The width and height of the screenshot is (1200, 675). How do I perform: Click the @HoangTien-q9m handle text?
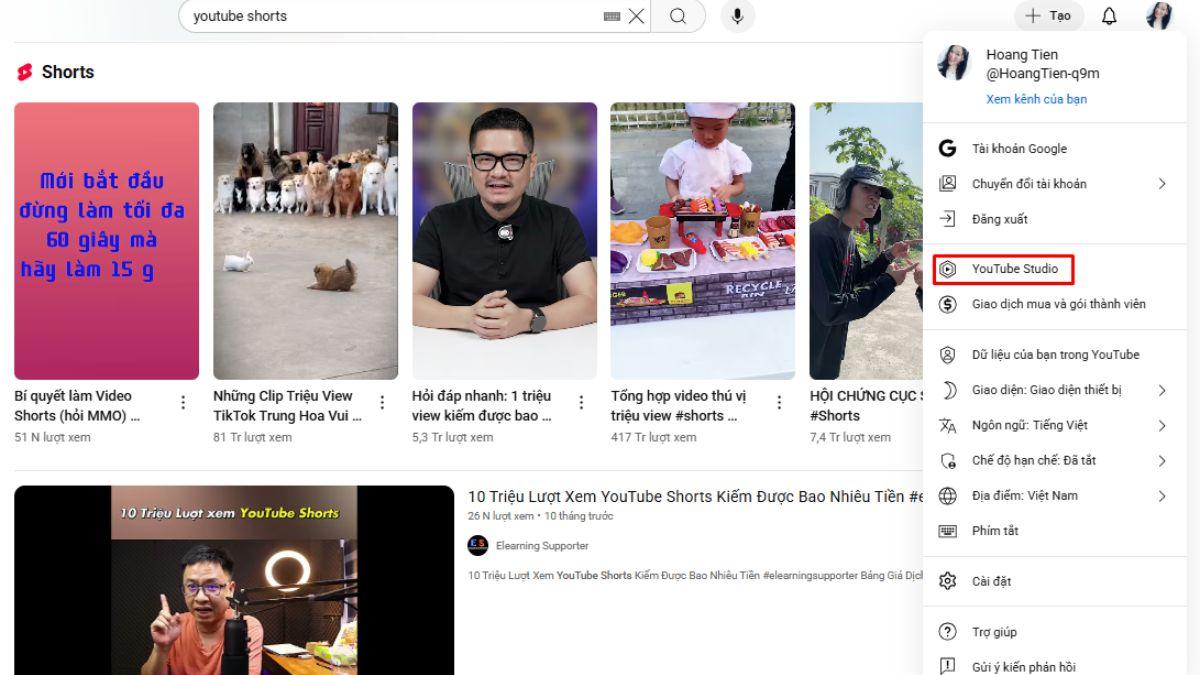click(1043, 73)
